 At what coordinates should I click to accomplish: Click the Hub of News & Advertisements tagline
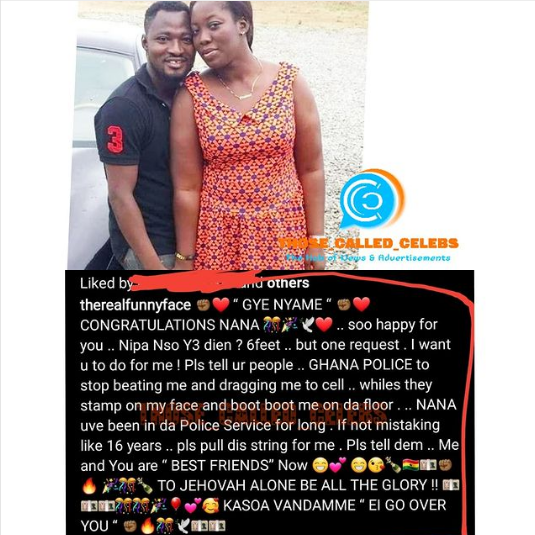368,258
